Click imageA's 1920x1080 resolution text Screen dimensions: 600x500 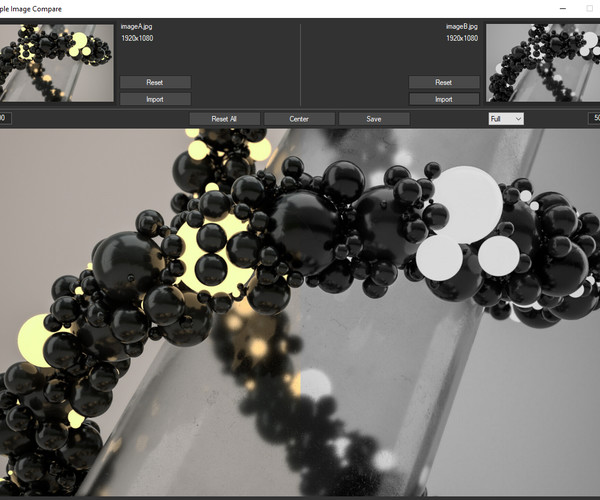[137, 38]
